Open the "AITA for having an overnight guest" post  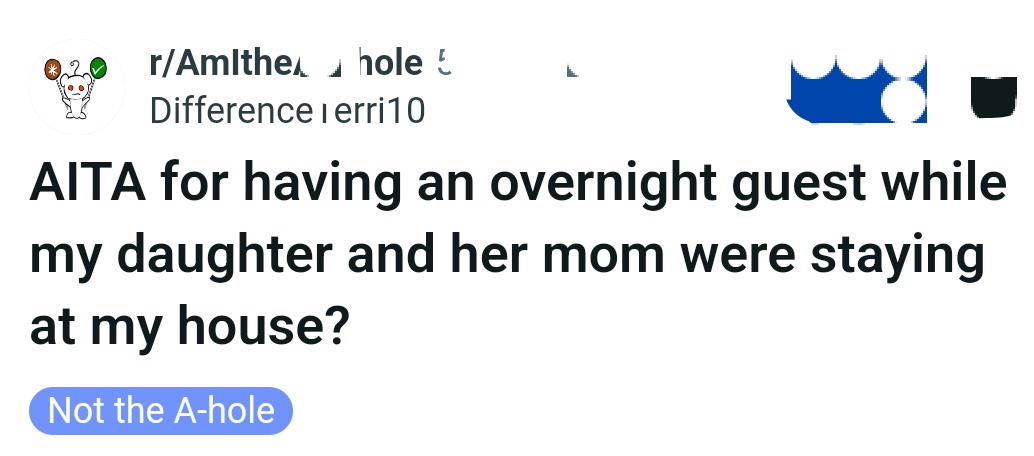(517, 256)
